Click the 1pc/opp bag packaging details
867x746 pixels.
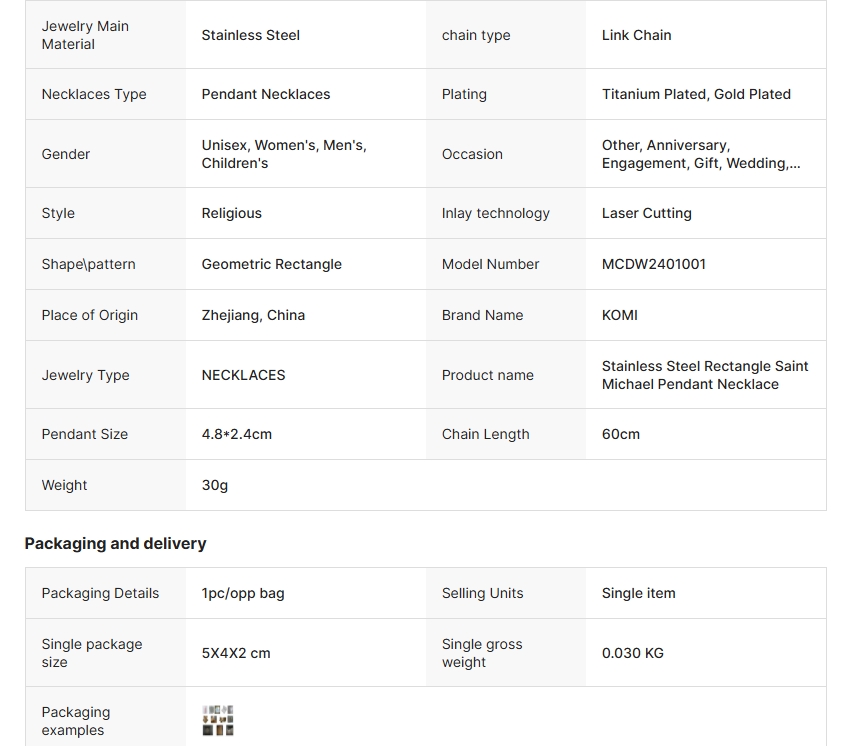pos(242,593)
